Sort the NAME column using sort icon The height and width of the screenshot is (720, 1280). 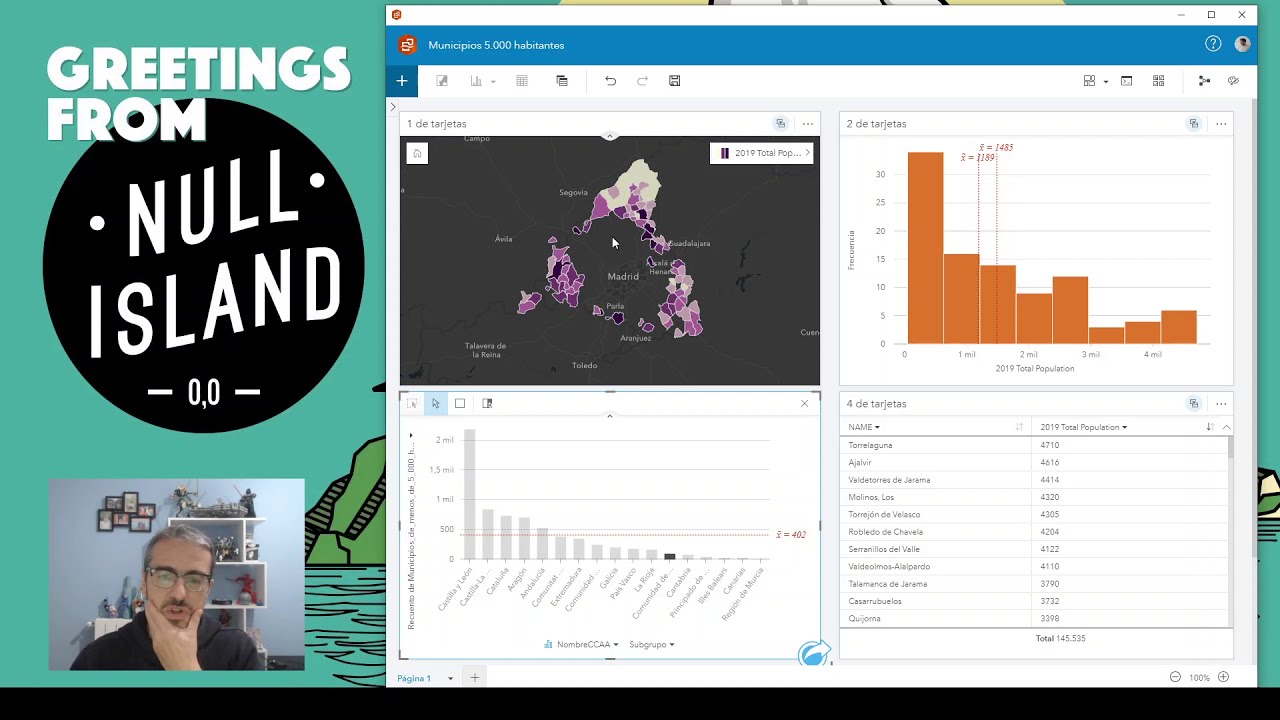[1019, 428]
